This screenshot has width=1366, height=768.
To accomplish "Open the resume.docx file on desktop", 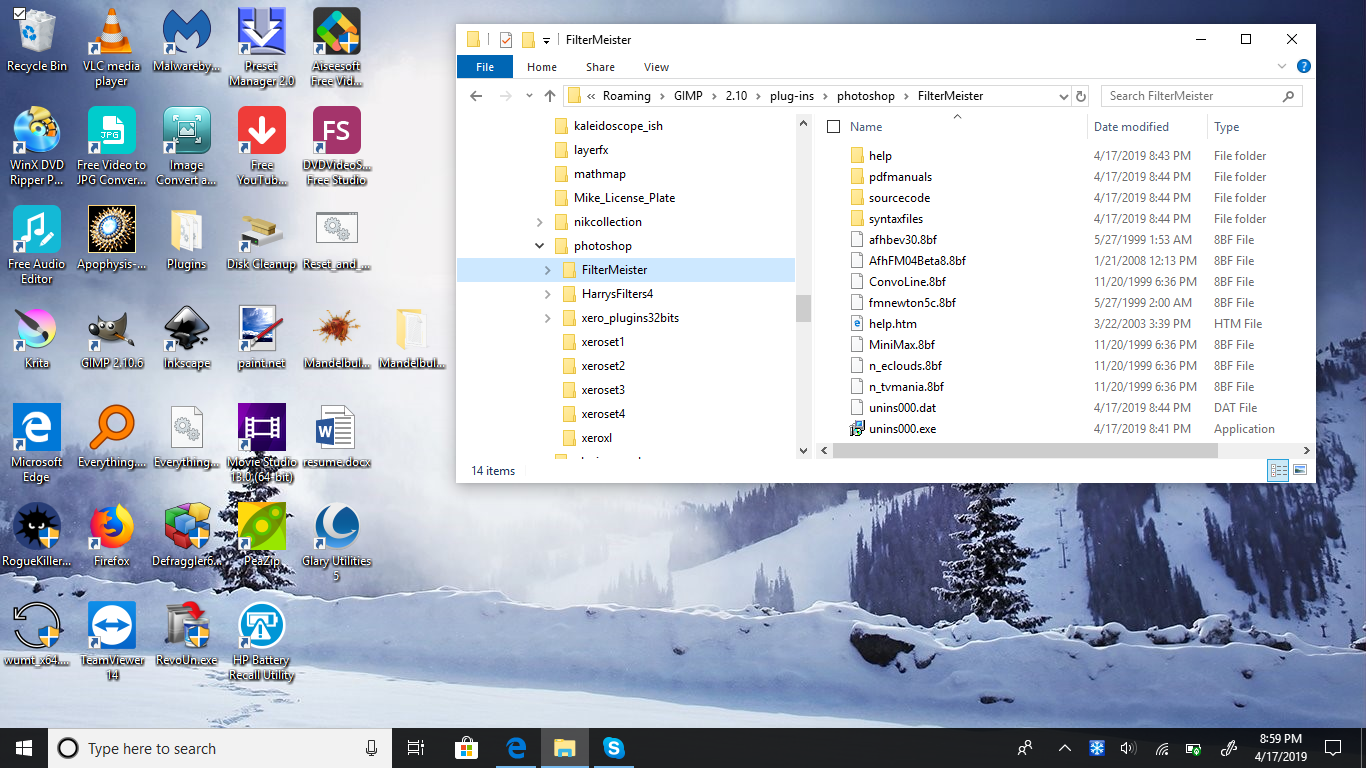I will click(x=337, y=437).
